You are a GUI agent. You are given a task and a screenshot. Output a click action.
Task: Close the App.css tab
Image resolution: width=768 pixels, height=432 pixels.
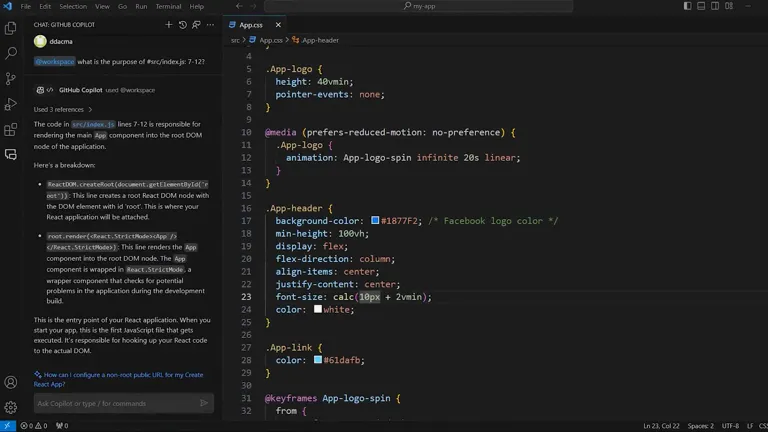[278, 24]
